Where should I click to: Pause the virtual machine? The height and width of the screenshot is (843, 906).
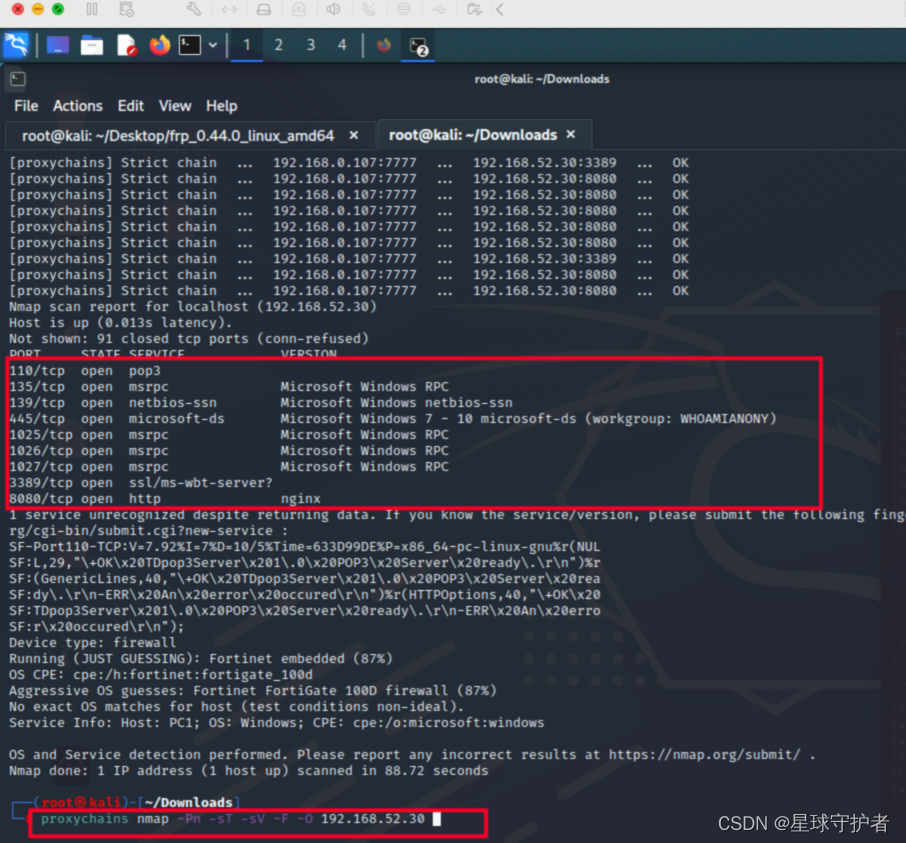(x=92, y=9)
